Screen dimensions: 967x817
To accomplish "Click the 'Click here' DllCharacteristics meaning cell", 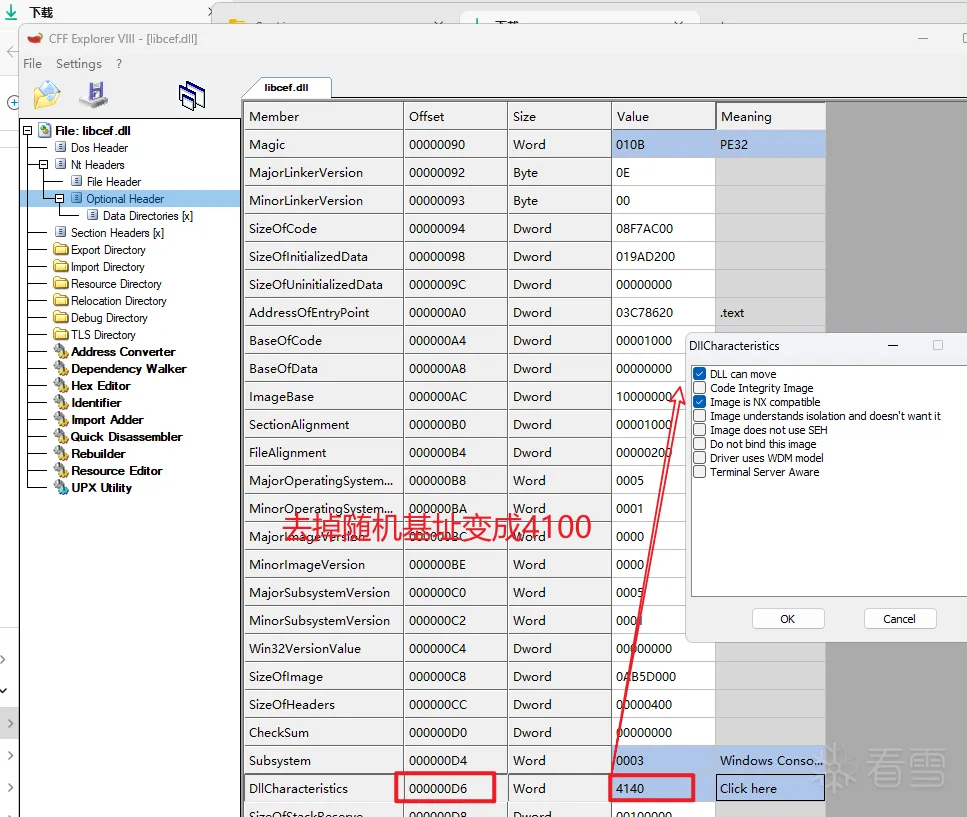I will [770, 788].
